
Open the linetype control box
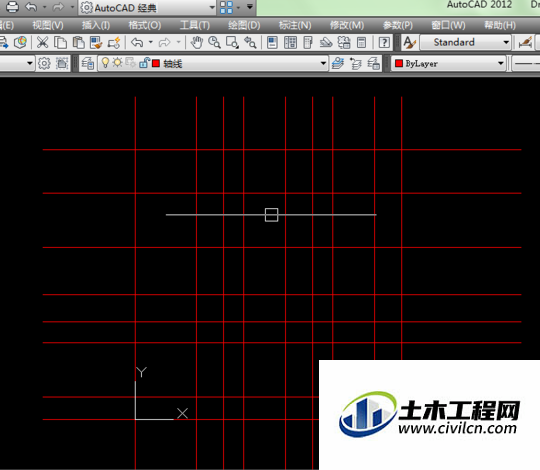click(x=526, y=63)
